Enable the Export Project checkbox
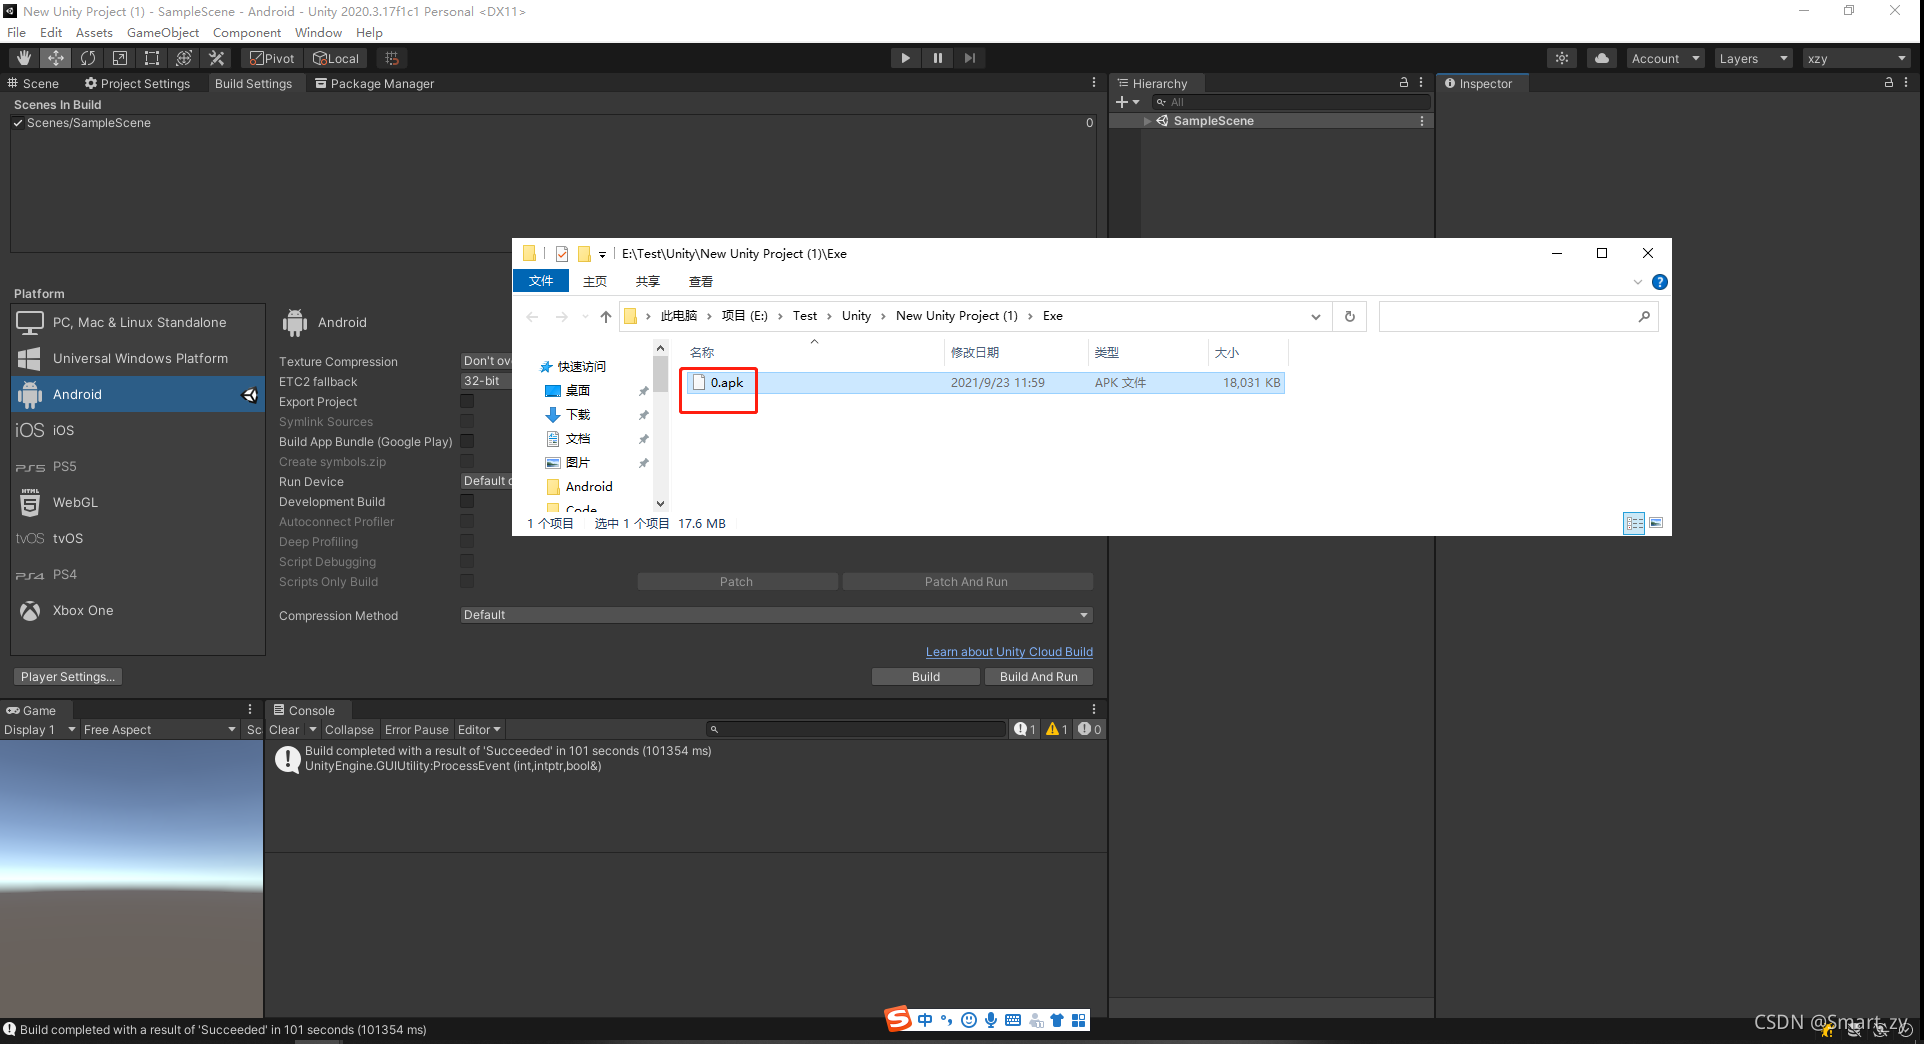Screen dimensions: 1924x1044 [467, 401]
